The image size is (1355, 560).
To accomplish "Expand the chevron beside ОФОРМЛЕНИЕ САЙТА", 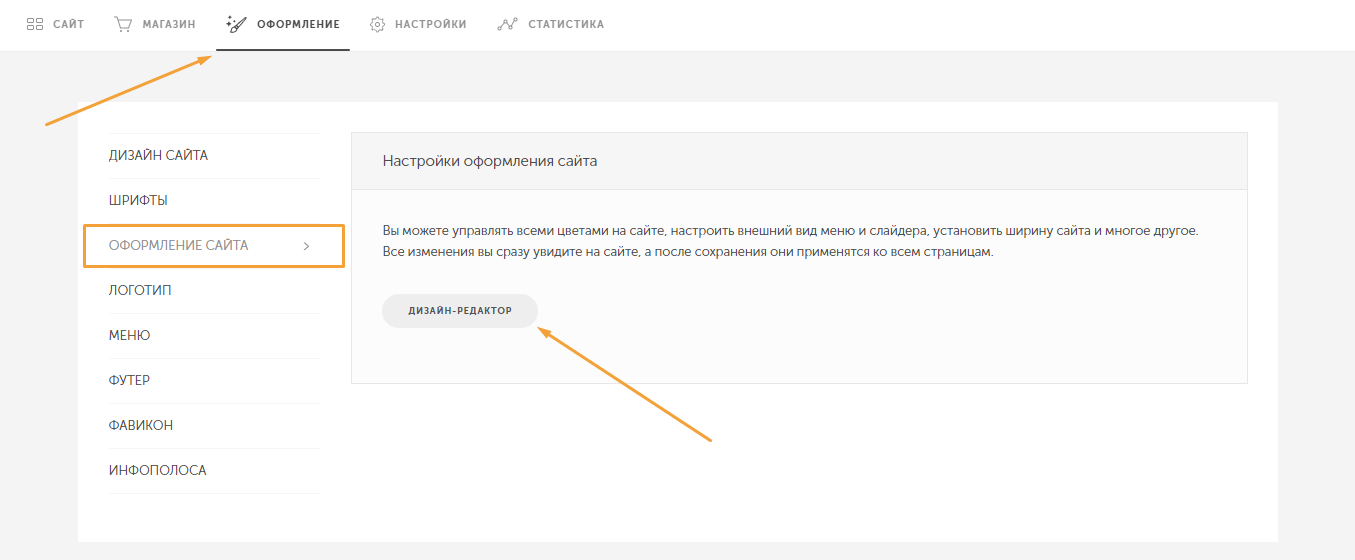I will click(x=306, y=246).
